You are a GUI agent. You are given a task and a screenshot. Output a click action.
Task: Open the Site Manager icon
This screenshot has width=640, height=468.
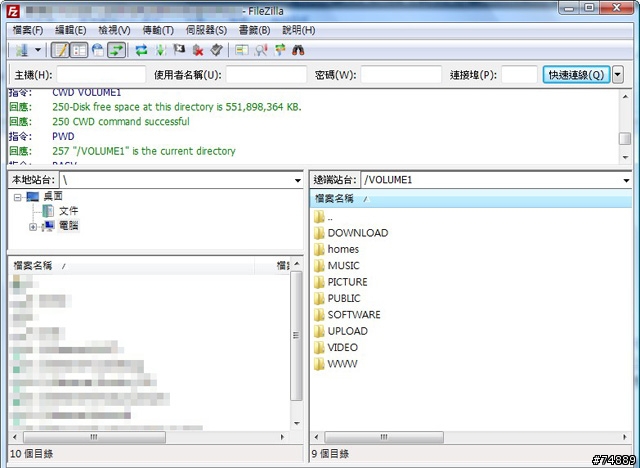(22, 50)
